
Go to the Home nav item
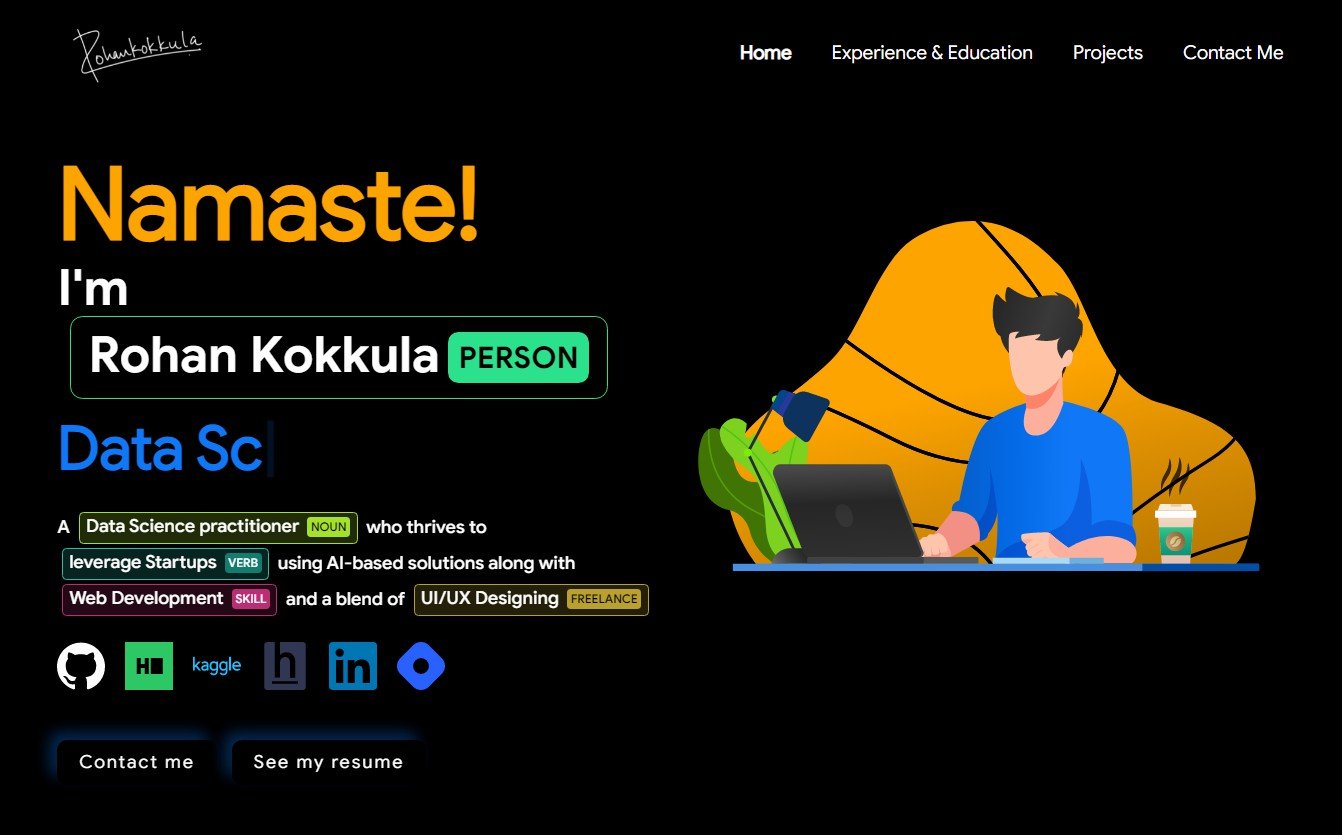click(765, 53)
